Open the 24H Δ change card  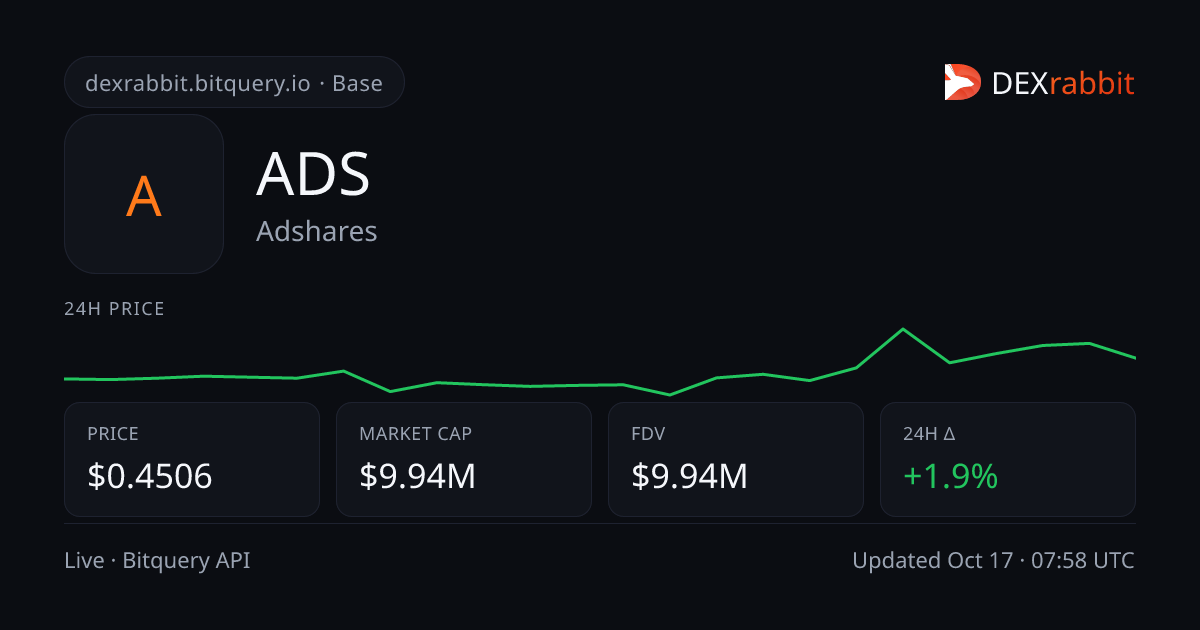(1008, 460)
